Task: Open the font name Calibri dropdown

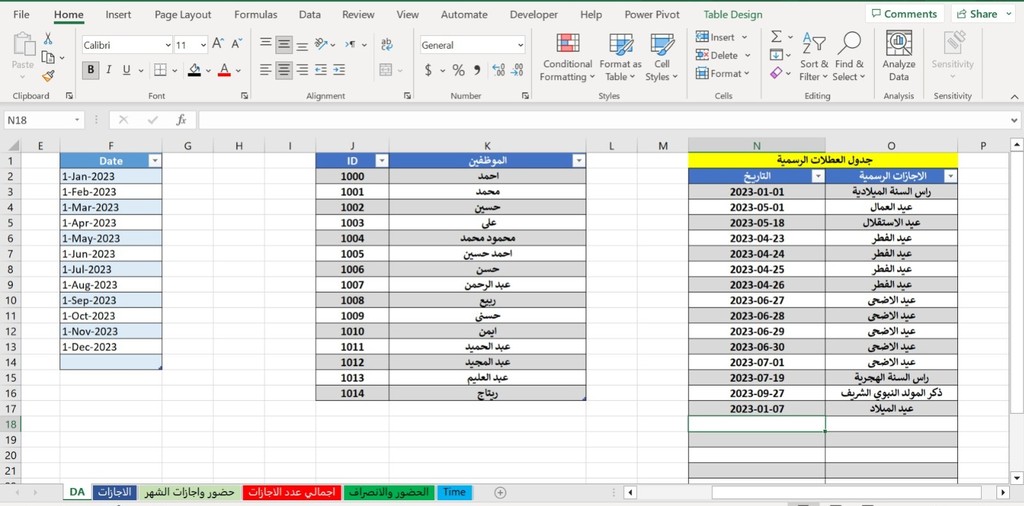Action: tap(168, 45)
